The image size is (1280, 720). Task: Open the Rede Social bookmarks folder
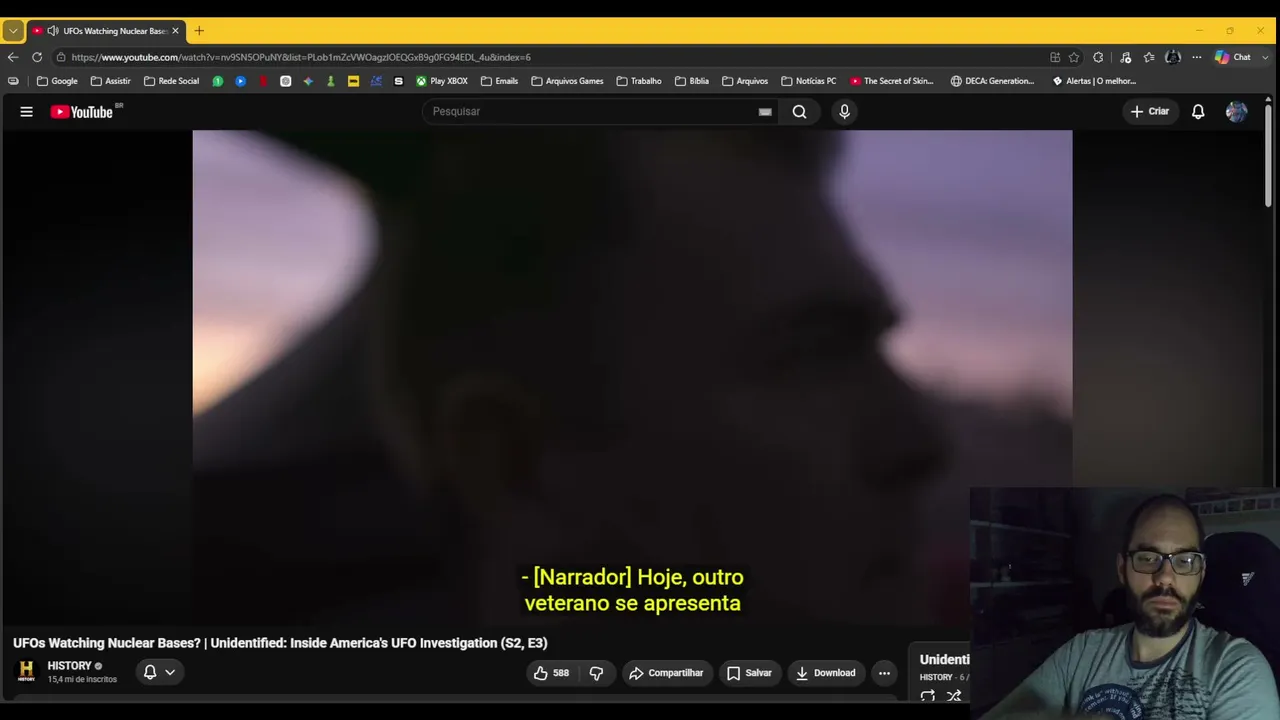(x=171, y=81)
